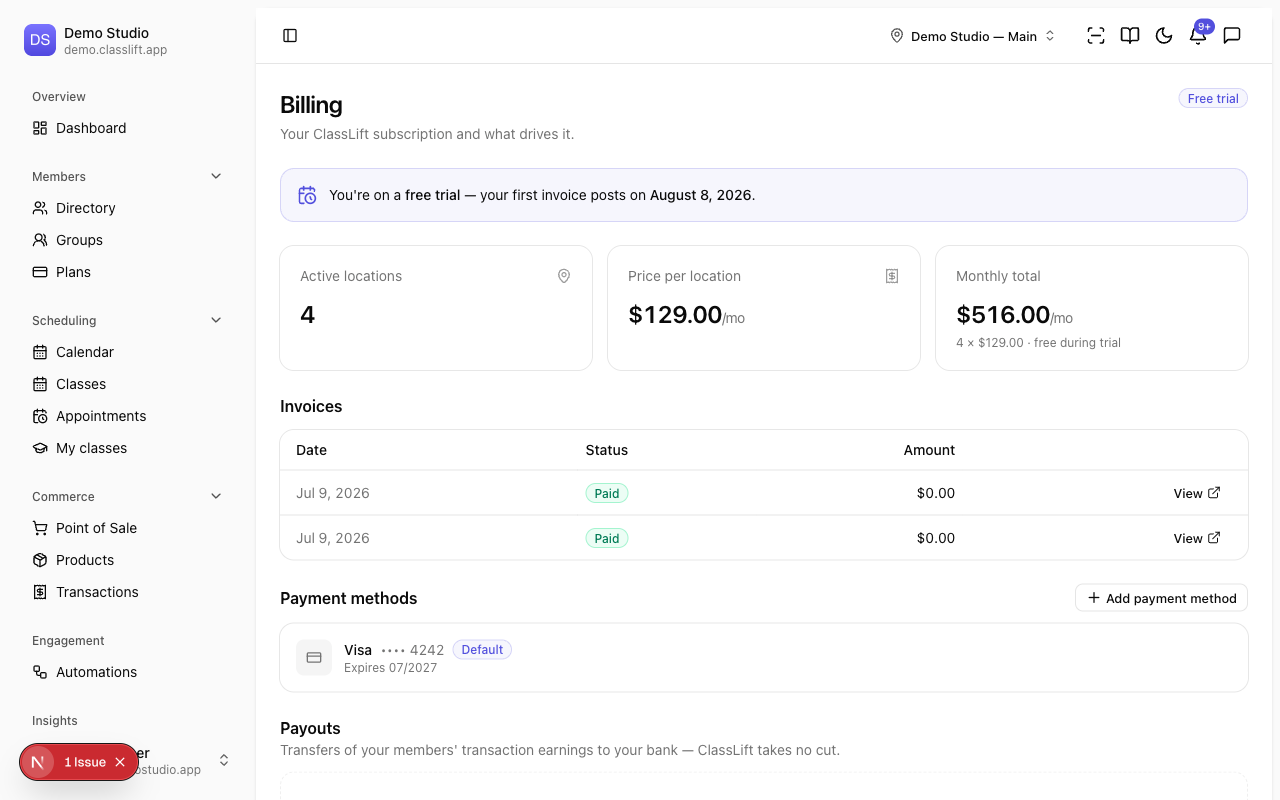
Task: Click the Date column header
Action: point(311,450)
